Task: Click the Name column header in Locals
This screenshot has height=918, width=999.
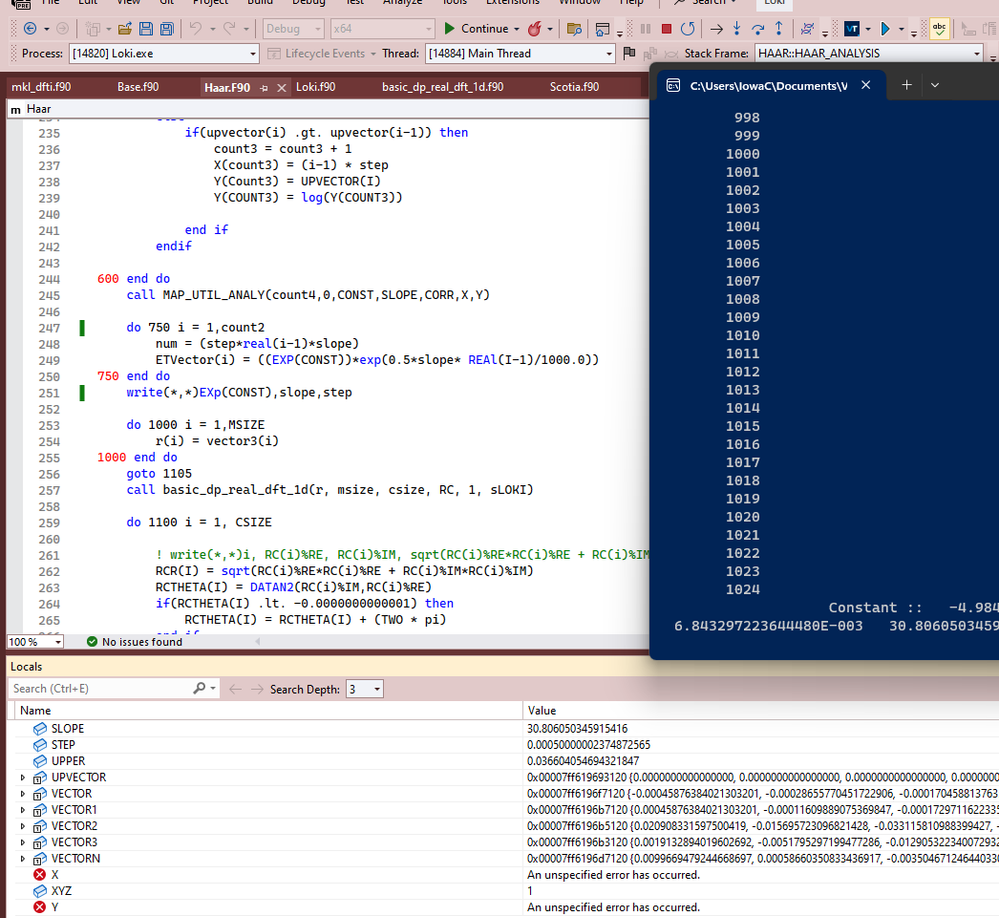Action: (x=35, y=710)
